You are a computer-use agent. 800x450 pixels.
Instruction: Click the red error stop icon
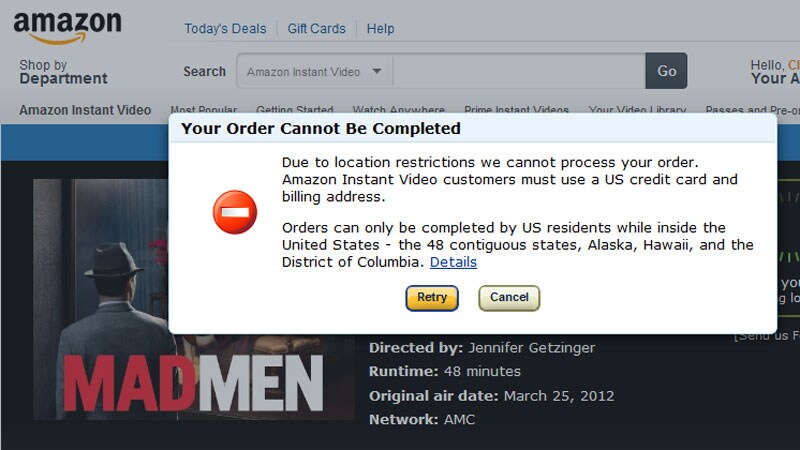pyautogui.click(x=235, y=212)
